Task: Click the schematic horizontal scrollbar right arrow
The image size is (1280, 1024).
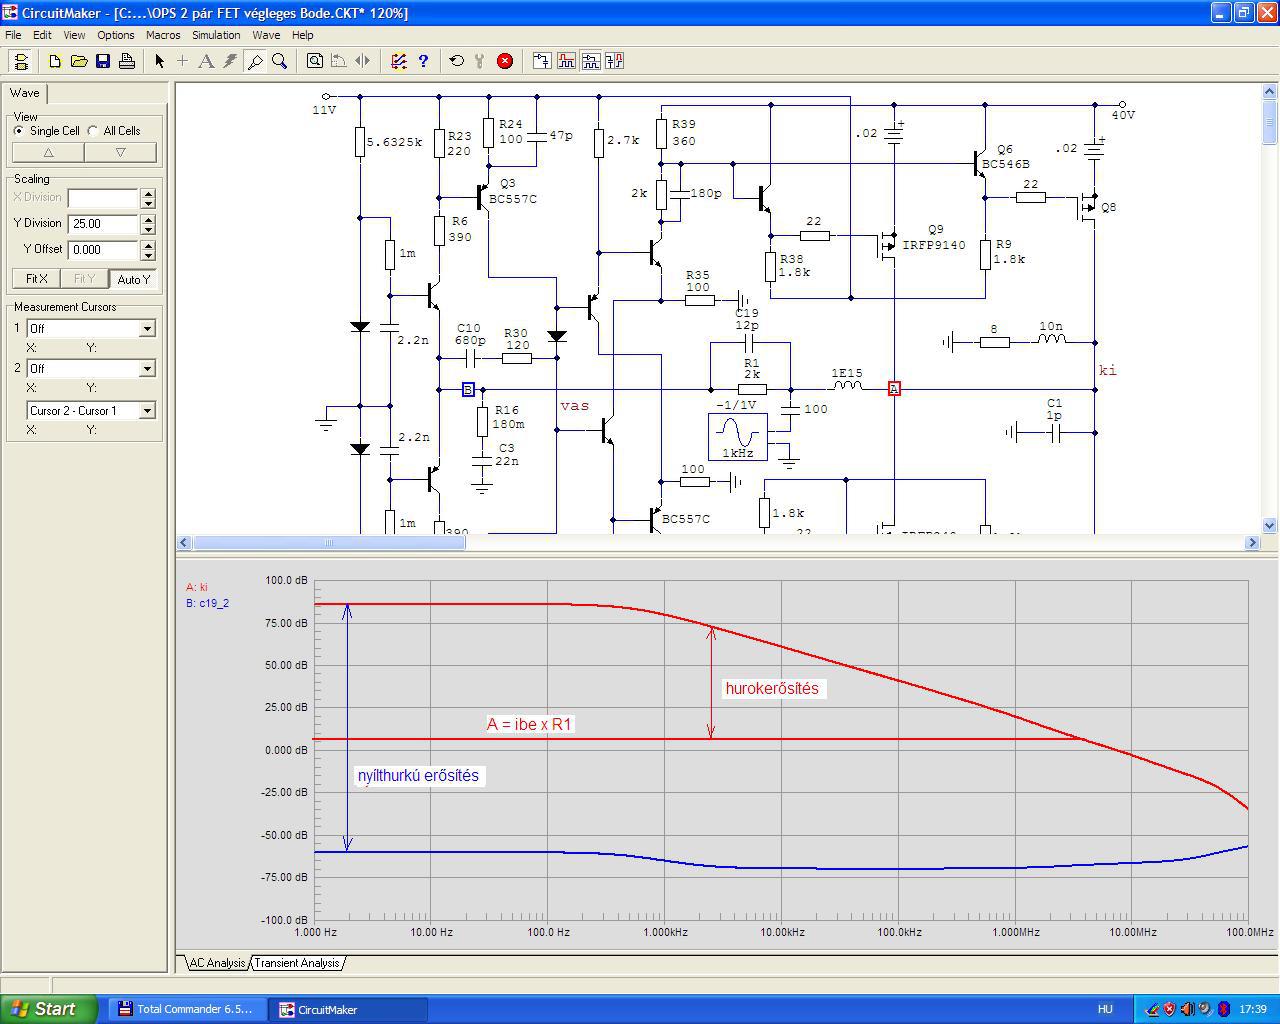Action: 1252,542
